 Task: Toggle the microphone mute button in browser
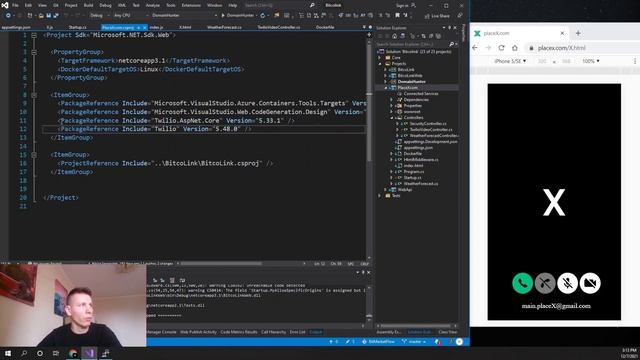567,283
